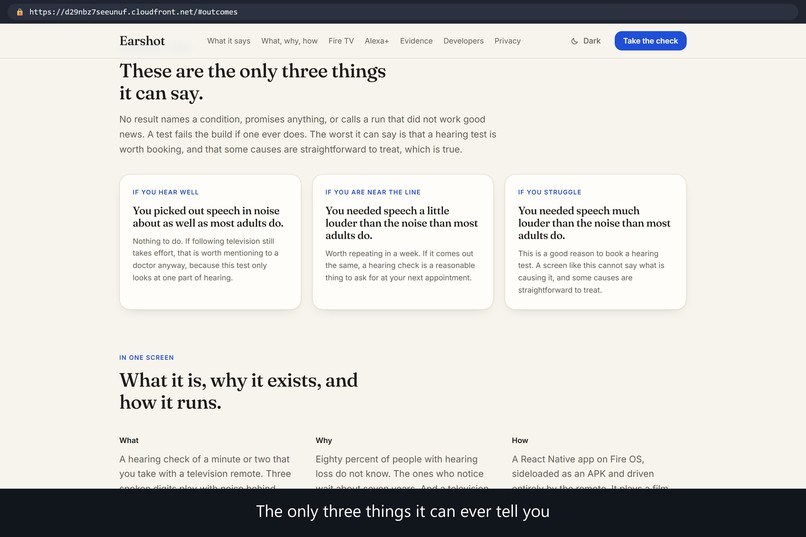Screen dimensions: 806x537
Task: Click heading 'You needed speech much louder'
Action: pyautogui.click(x=594, y=223)
